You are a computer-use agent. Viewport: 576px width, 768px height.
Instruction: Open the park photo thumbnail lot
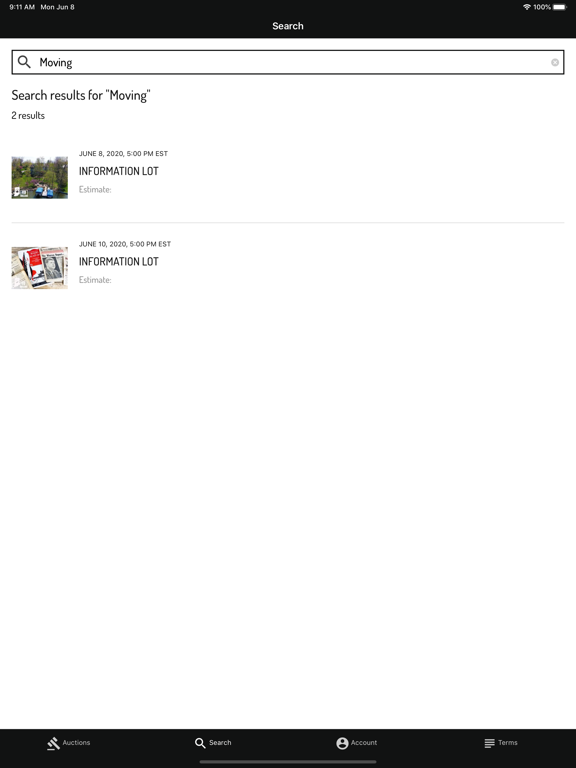[40, 177]
